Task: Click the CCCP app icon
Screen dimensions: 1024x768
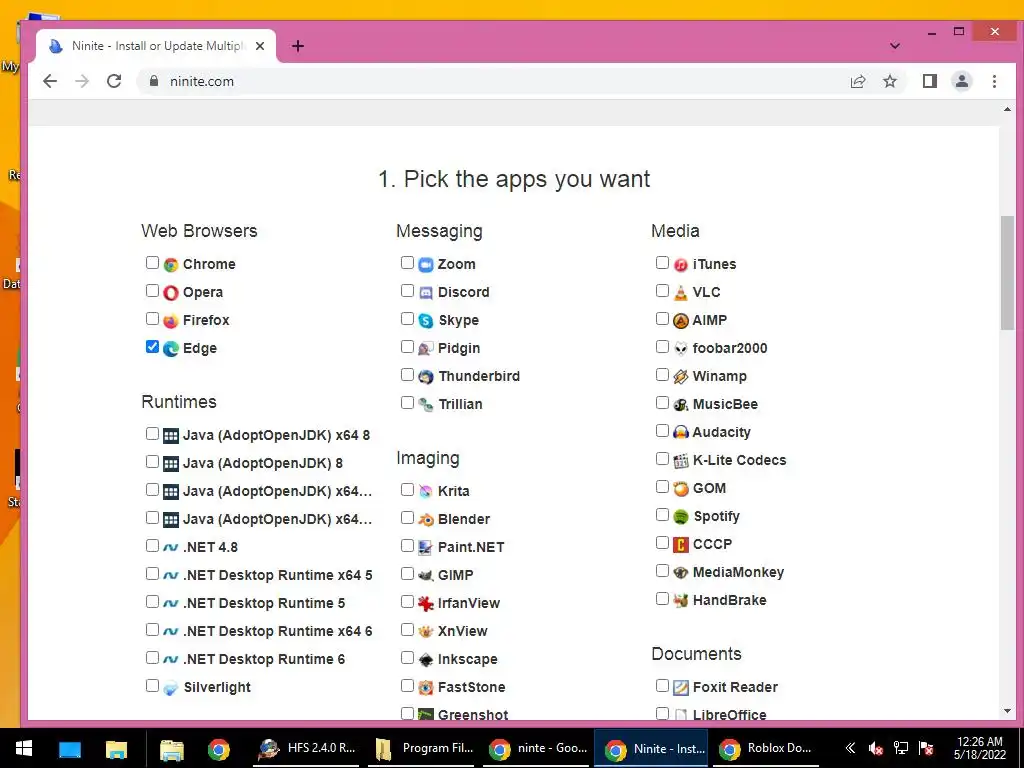Action: click(x=680, y=545)
